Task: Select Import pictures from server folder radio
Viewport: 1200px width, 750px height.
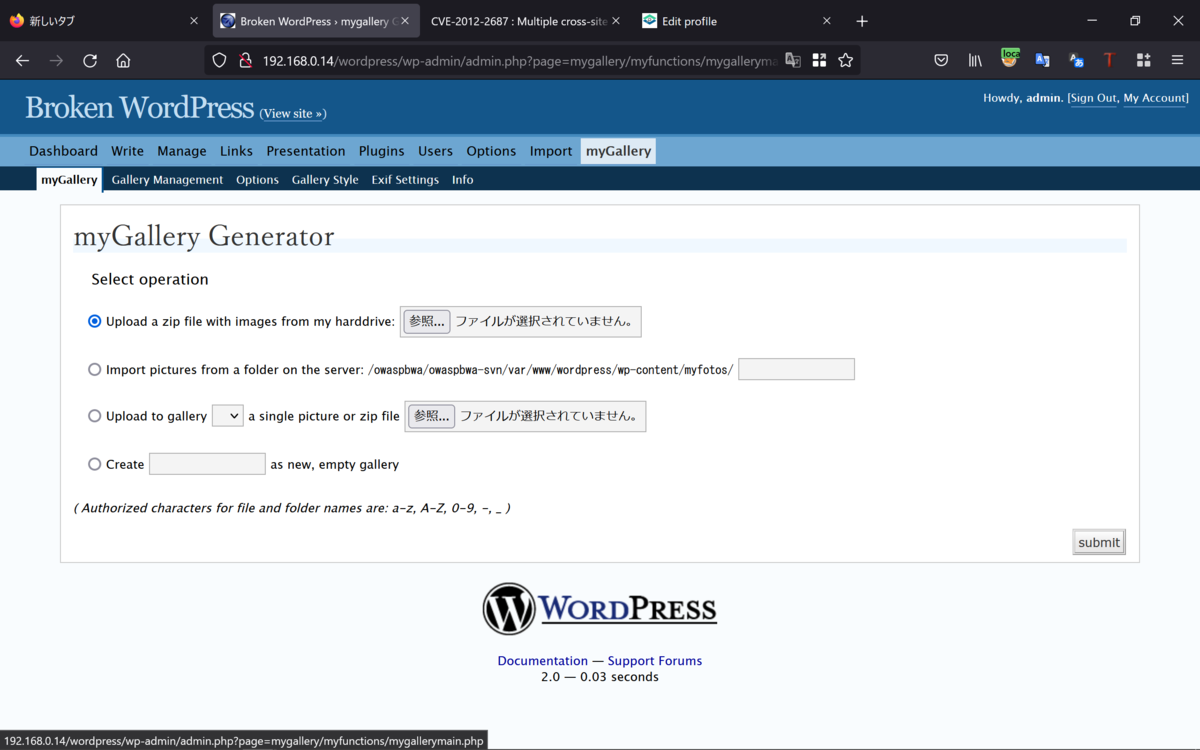Action: (x=95, y=369)
